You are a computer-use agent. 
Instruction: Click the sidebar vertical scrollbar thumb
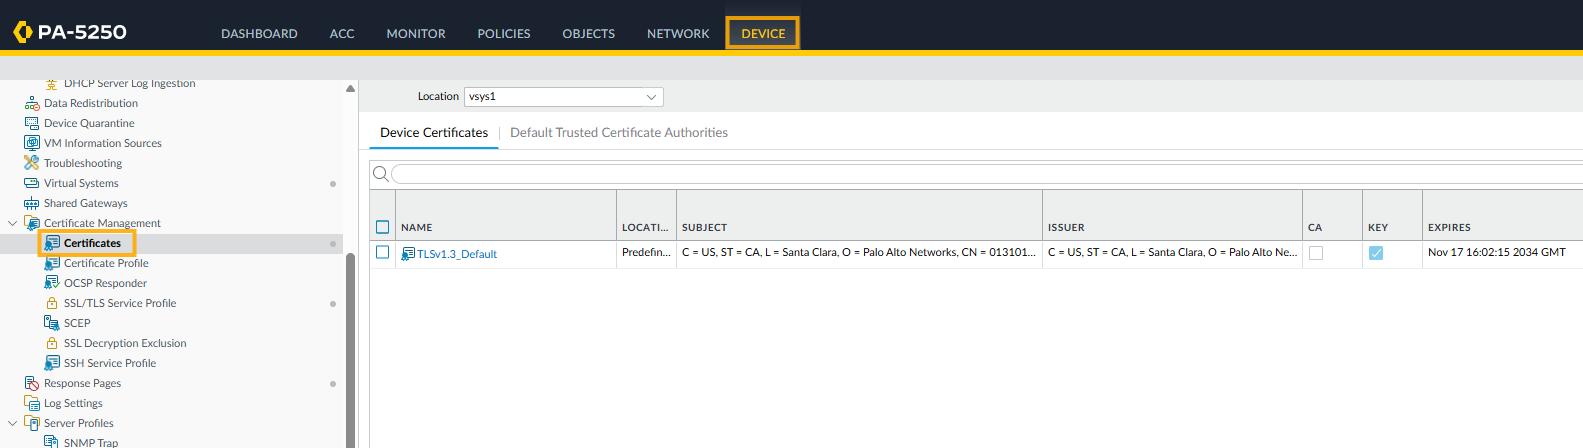coord(350,350)
